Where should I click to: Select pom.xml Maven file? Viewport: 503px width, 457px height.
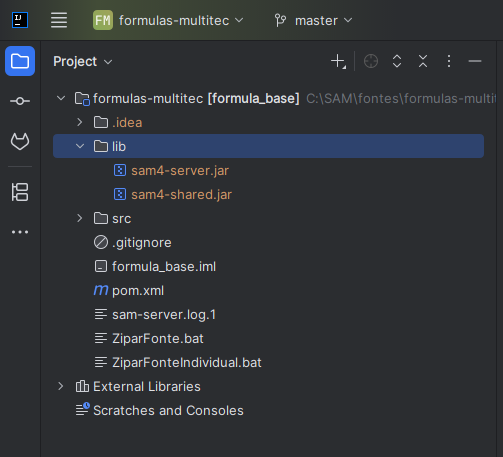coord(138,290)
